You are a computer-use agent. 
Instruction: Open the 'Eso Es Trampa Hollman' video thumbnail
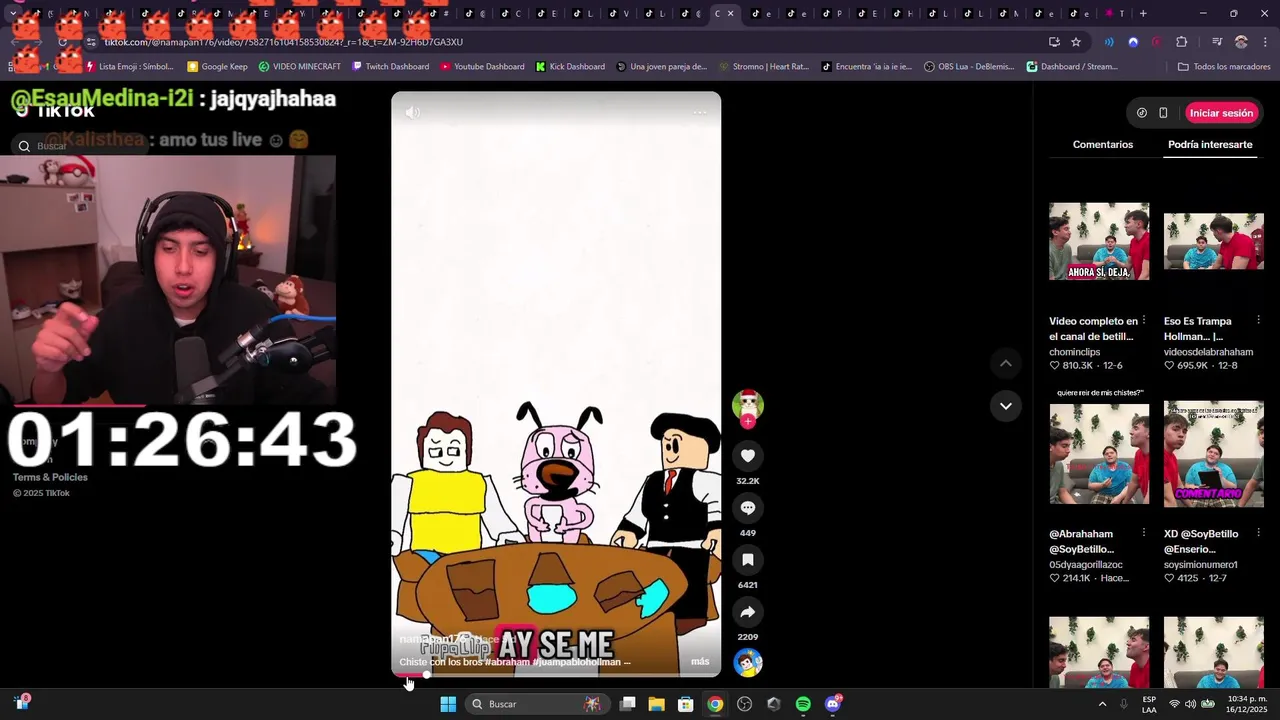click(1214, 241)
